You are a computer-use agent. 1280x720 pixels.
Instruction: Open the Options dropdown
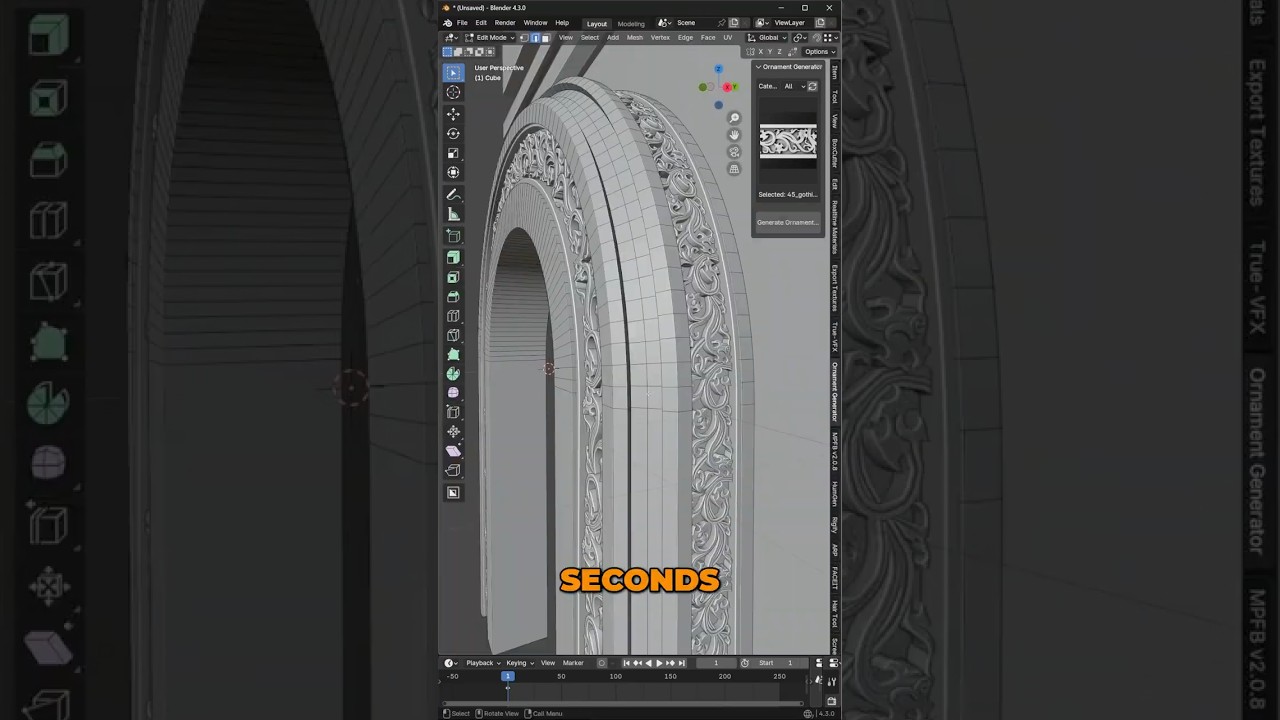pyautogui.click(x=819, y=52)
